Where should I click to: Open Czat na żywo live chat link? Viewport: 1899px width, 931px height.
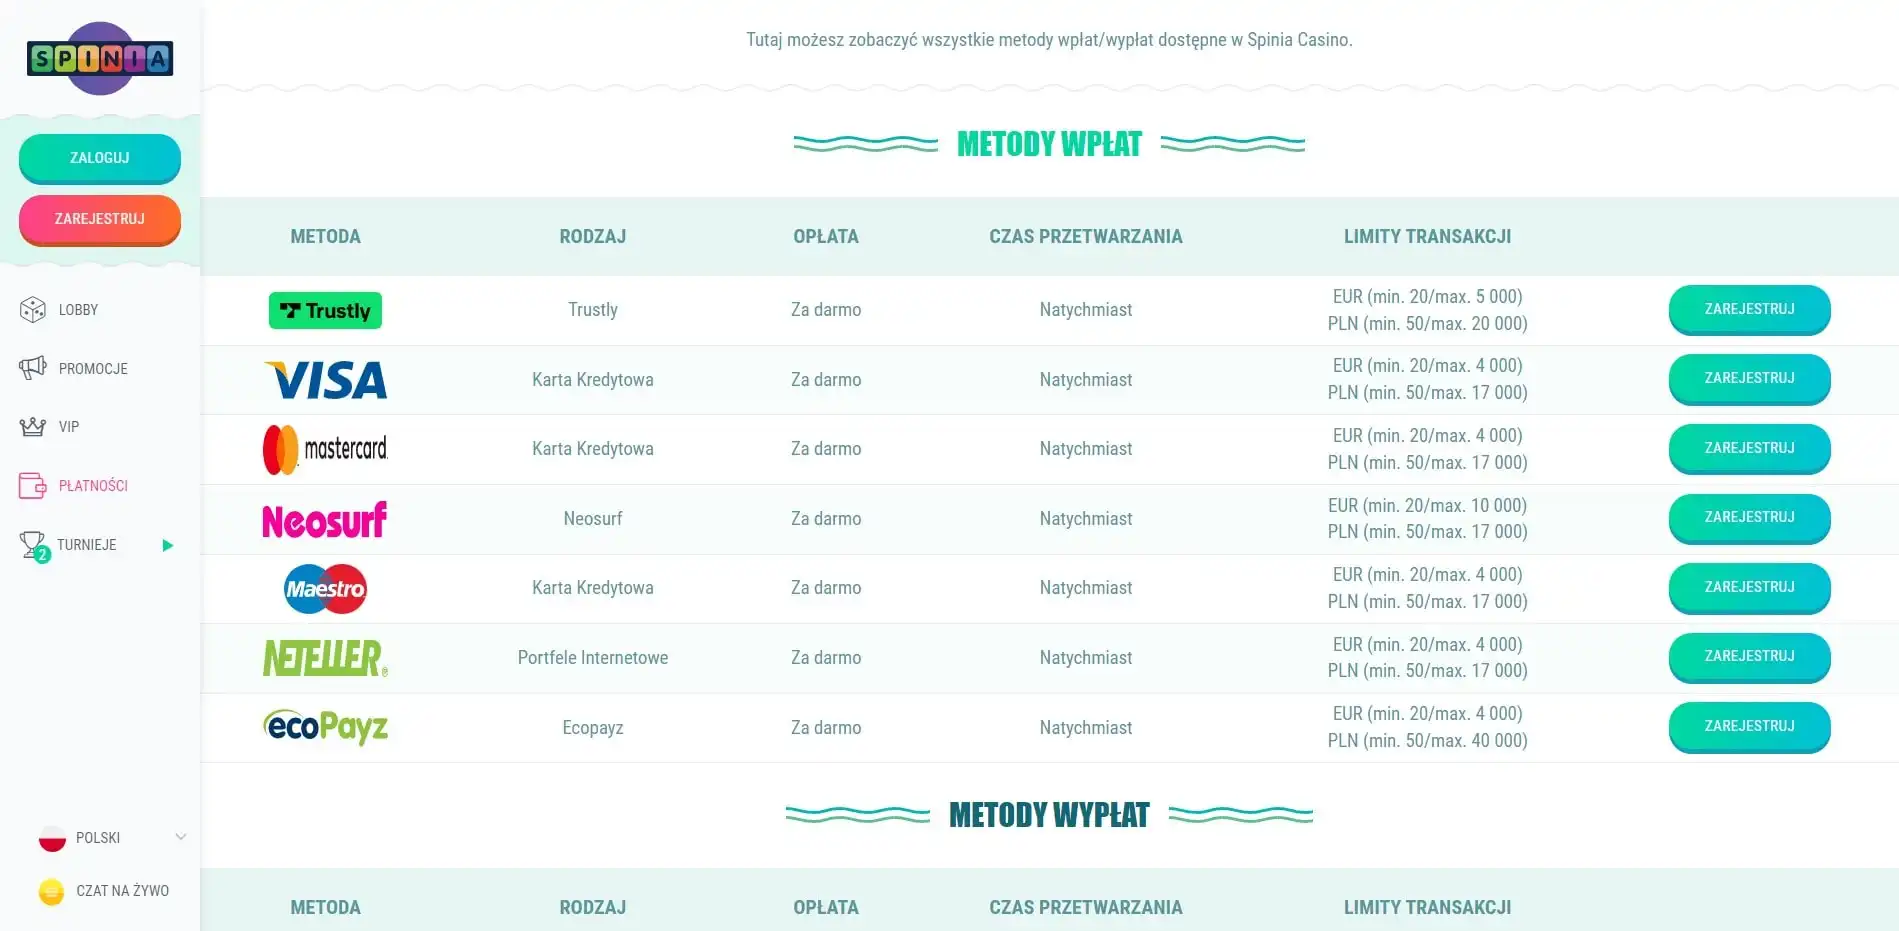[122, 891]
